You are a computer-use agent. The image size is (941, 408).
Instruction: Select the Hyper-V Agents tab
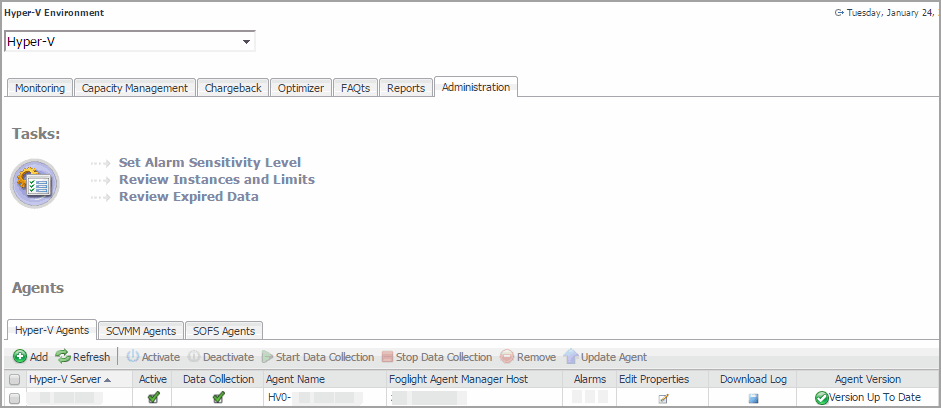(52, 330)
